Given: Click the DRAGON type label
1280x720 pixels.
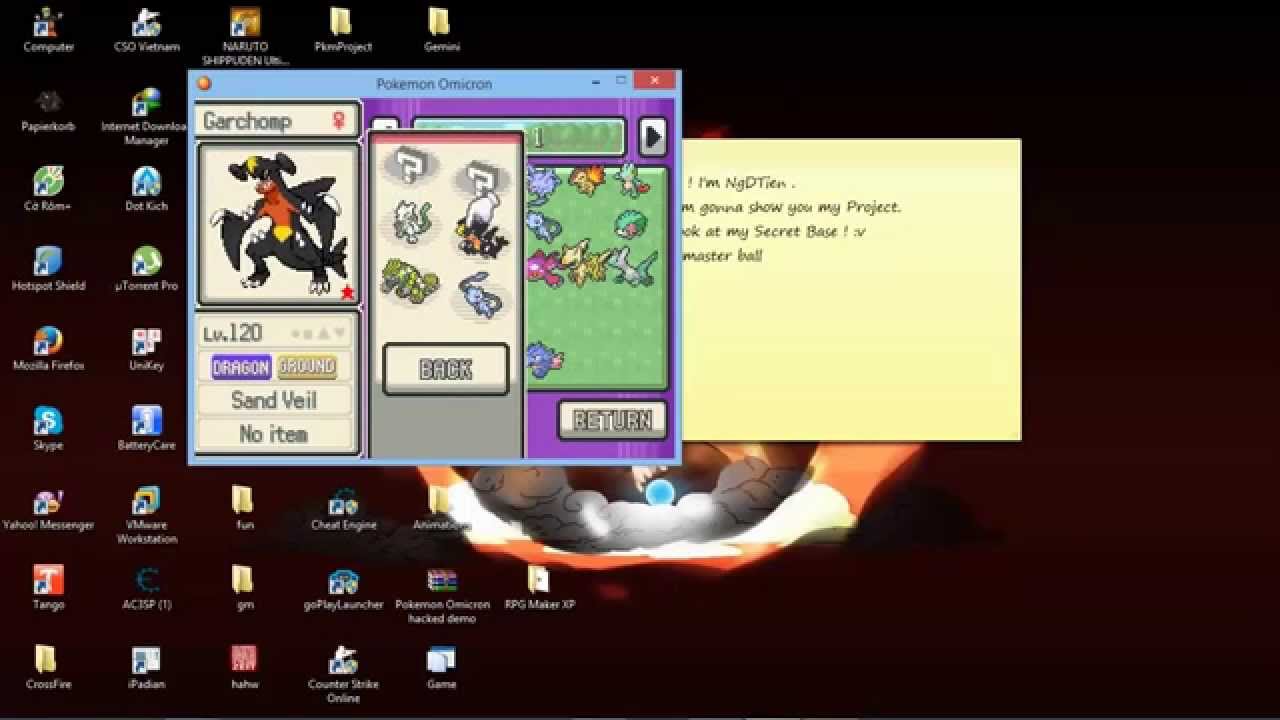Looking at the screenshot, I should pos(241,366).
